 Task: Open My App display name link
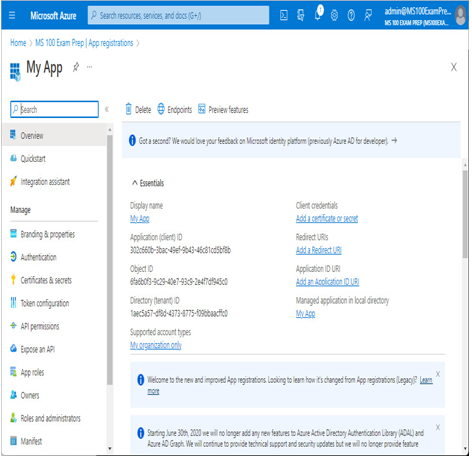pyautogui.click(x=140, y=219)
